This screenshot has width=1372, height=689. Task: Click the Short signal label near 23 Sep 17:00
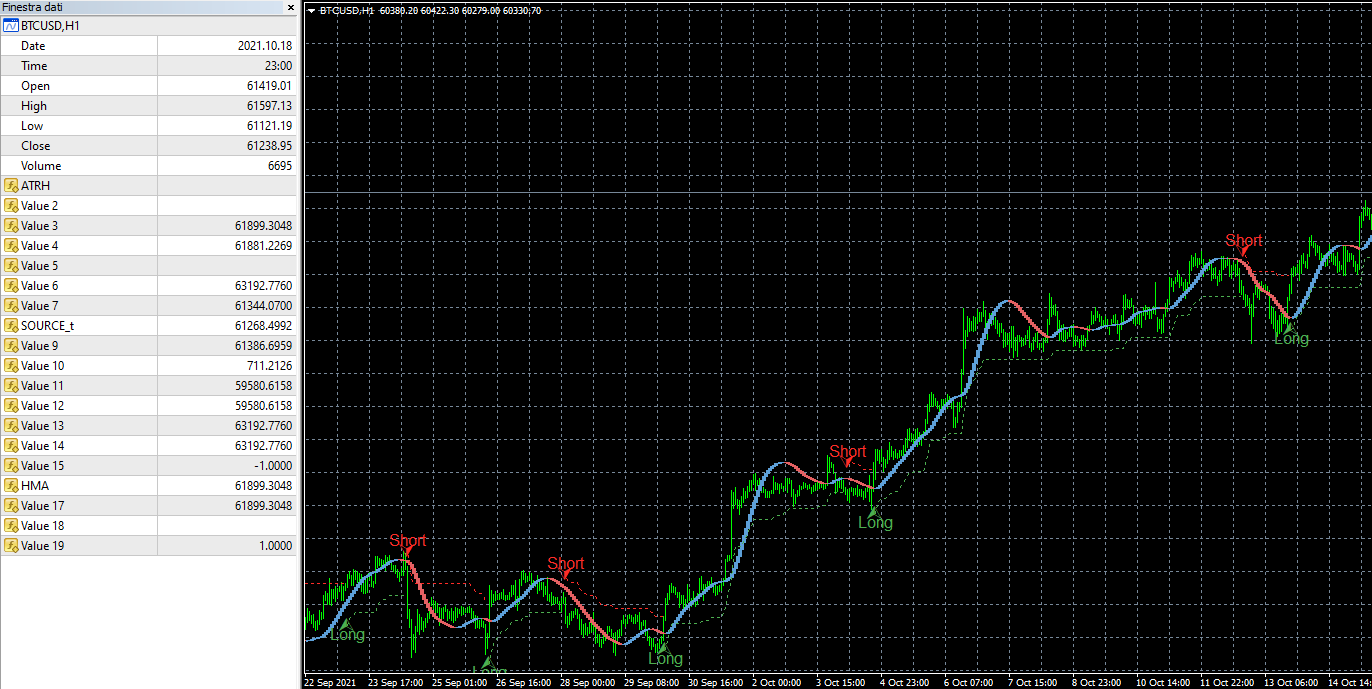coord(408,541)
